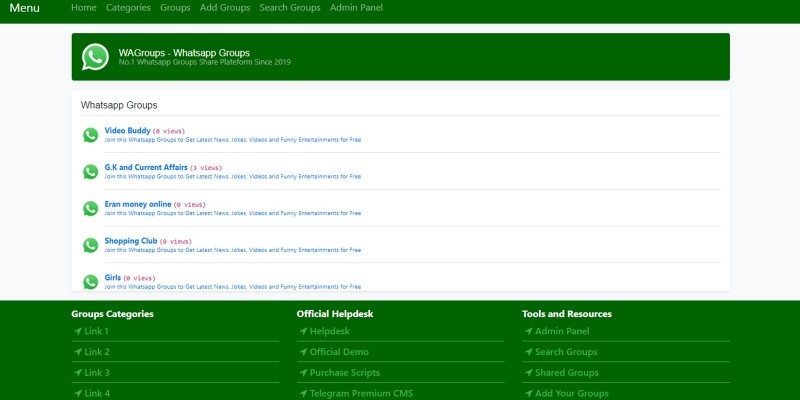
Task: Open the Shopping Club group link
Action: pos(130,241)
